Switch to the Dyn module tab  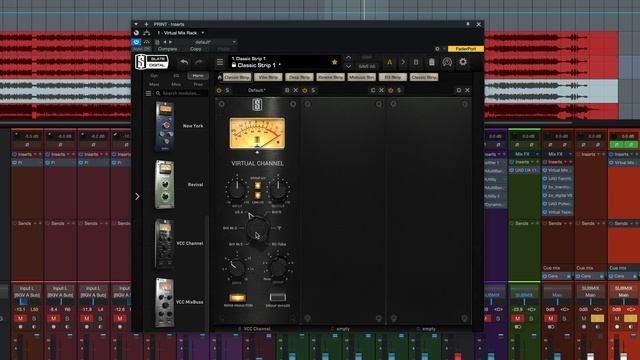point(154,76)
